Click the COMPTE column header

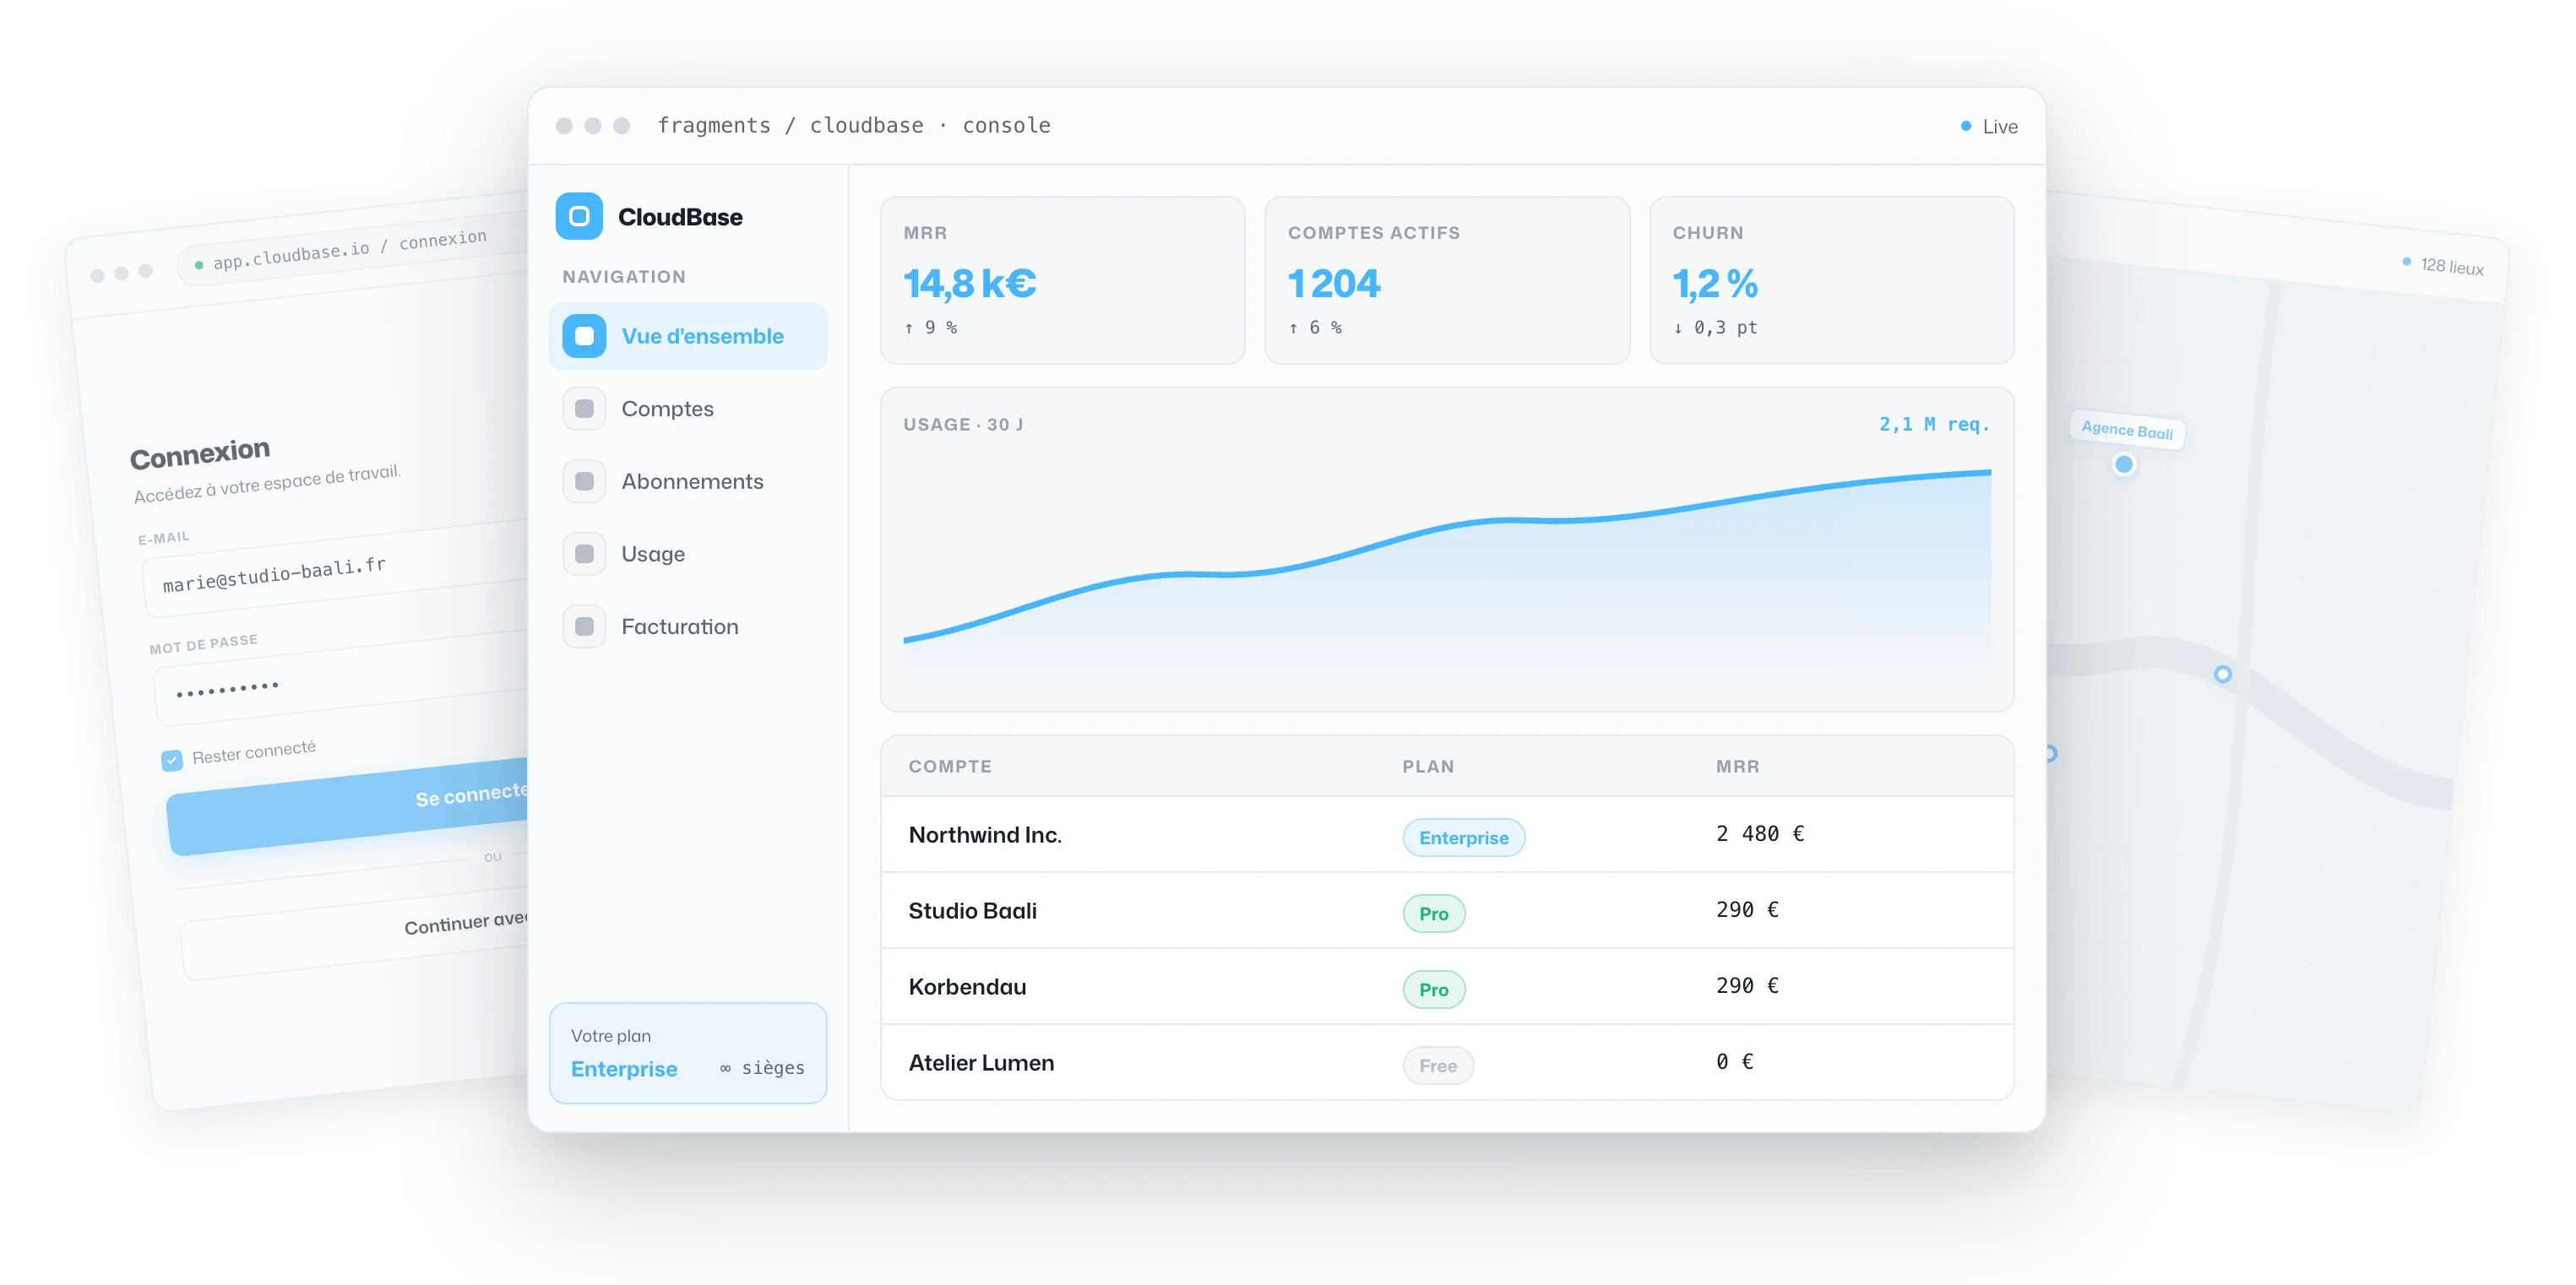(950, 767)
